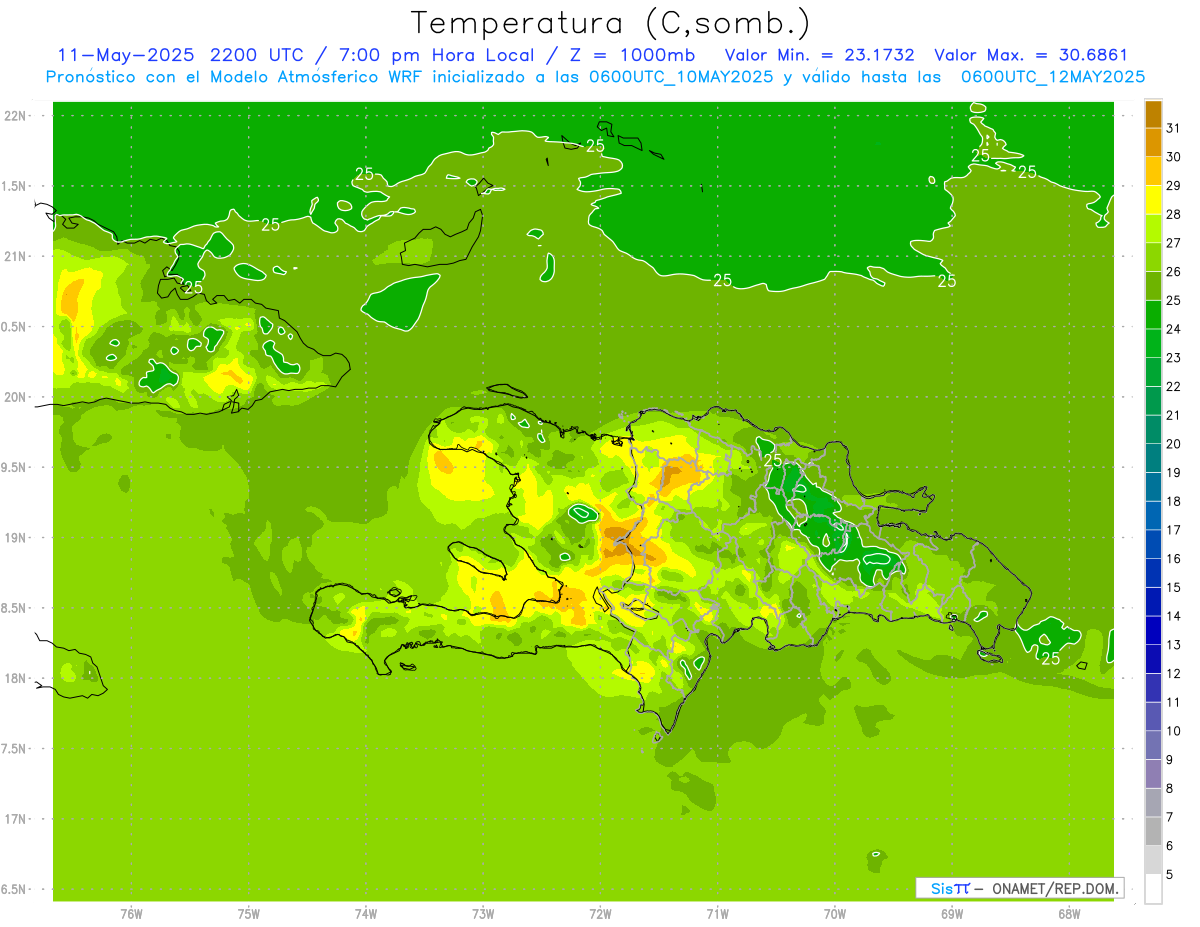
Task: Select the 'Valor Max. = 30.6861' value
Action: pyautogui.click(x=1030, y=55)
